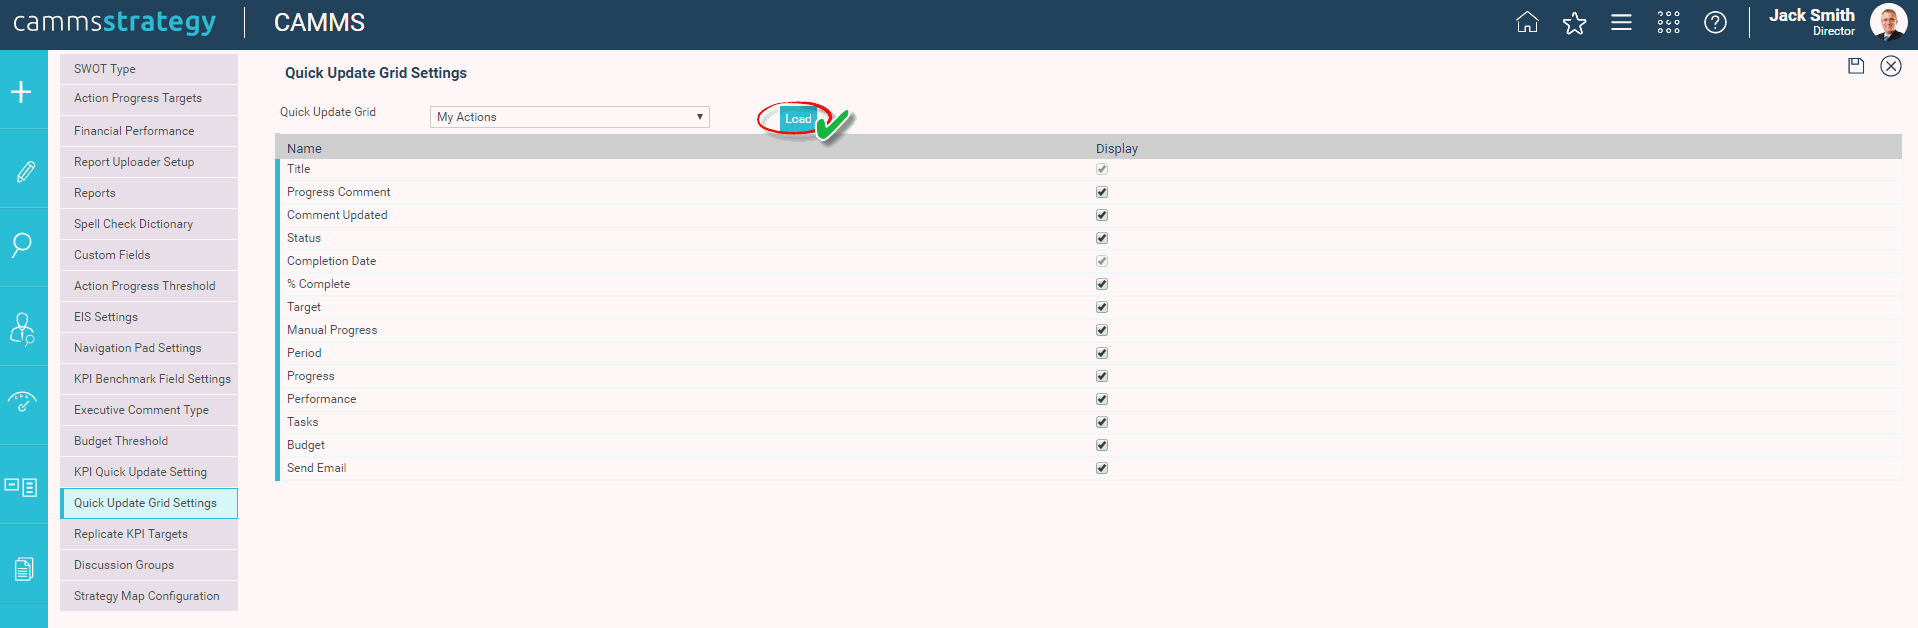This screenshot has width=1918, height=628.
Task: Toggle Send Email display checkbox
Action: click(1102, 468)
